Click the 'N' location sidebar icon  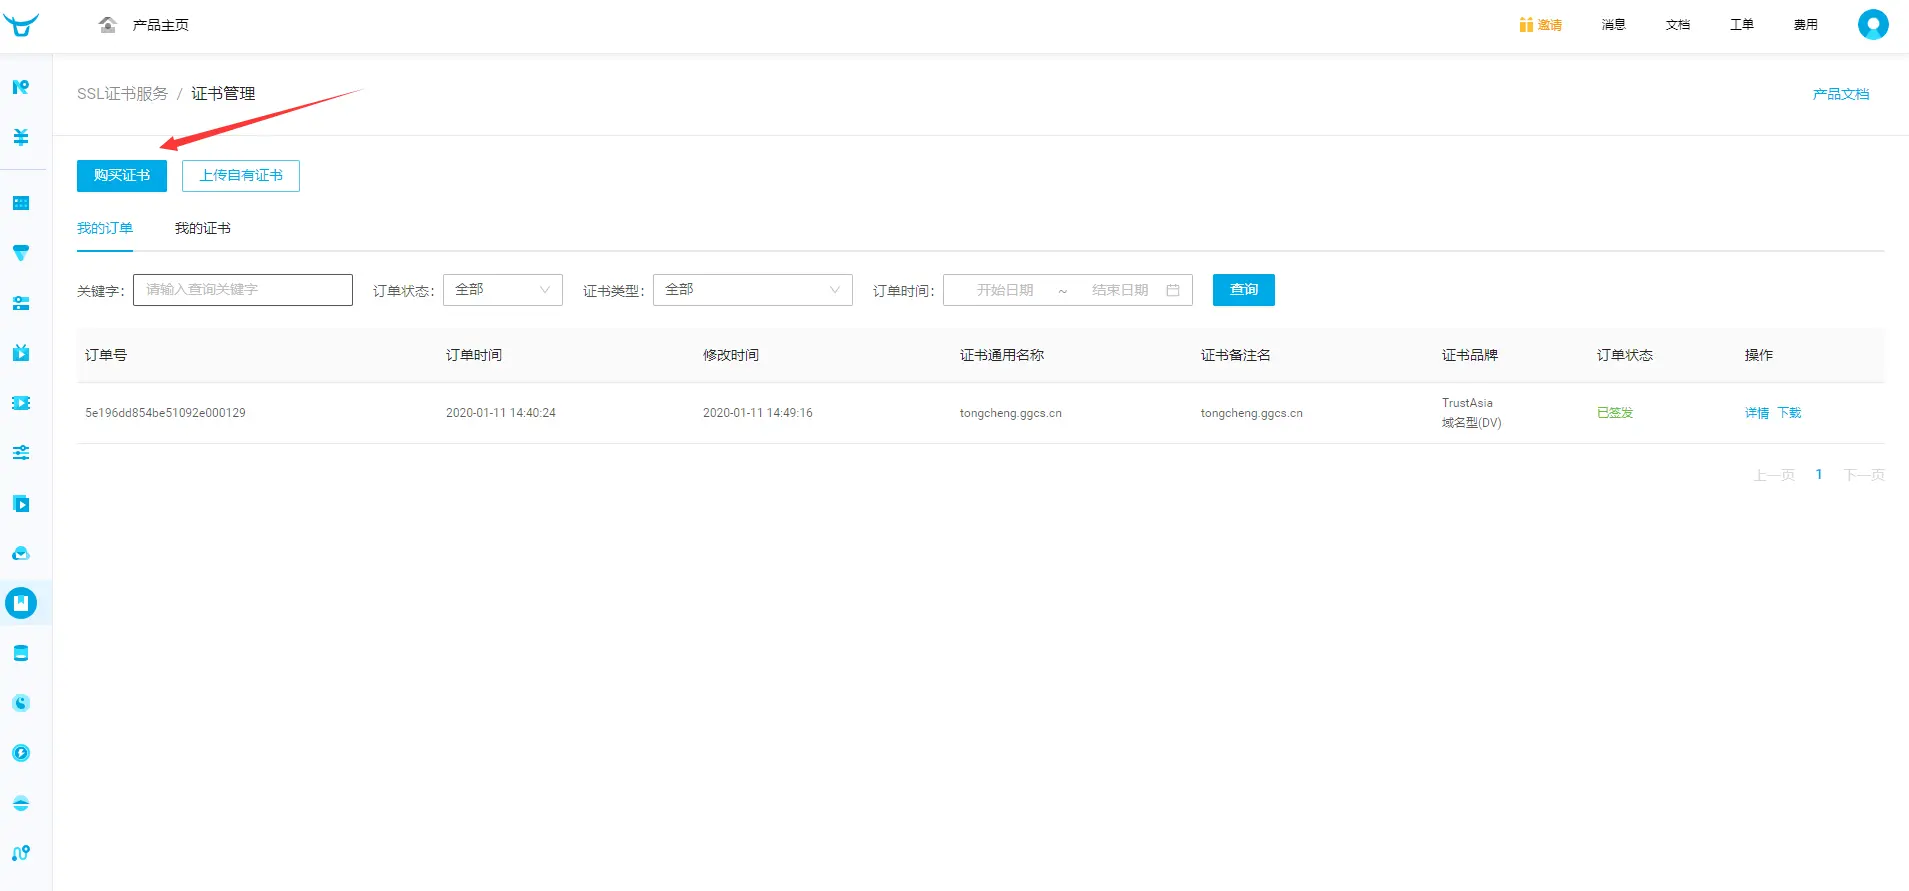(21, 87)
